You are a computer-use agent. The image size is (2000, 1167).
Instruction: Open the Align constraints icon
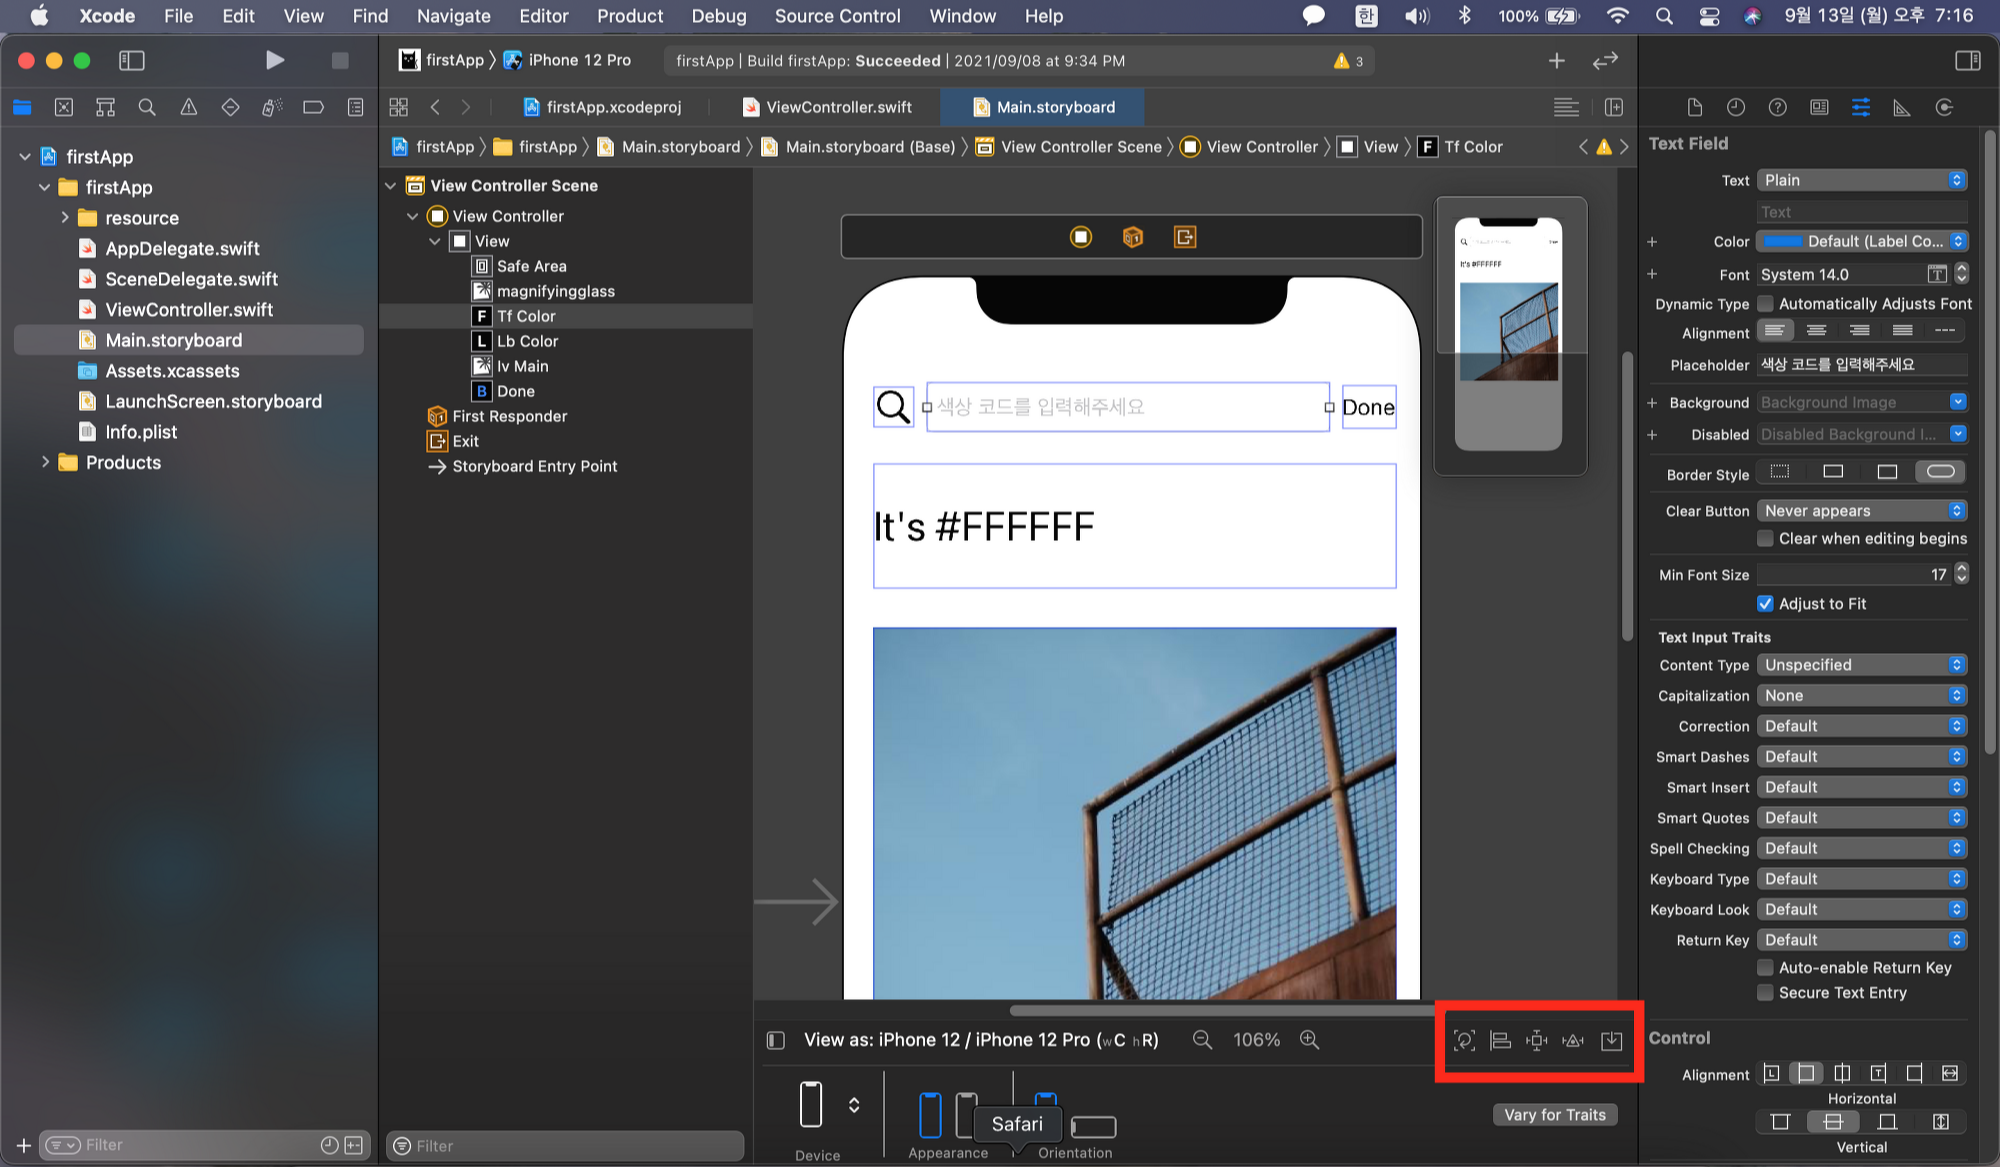pyautogui.click(x=1500, y=1040)
